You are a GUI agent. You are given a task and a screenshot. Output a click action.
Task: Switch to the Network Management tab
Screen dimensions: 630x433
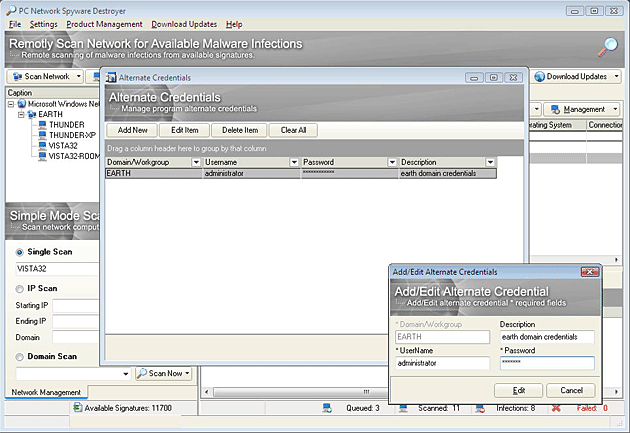pos(46,391)
